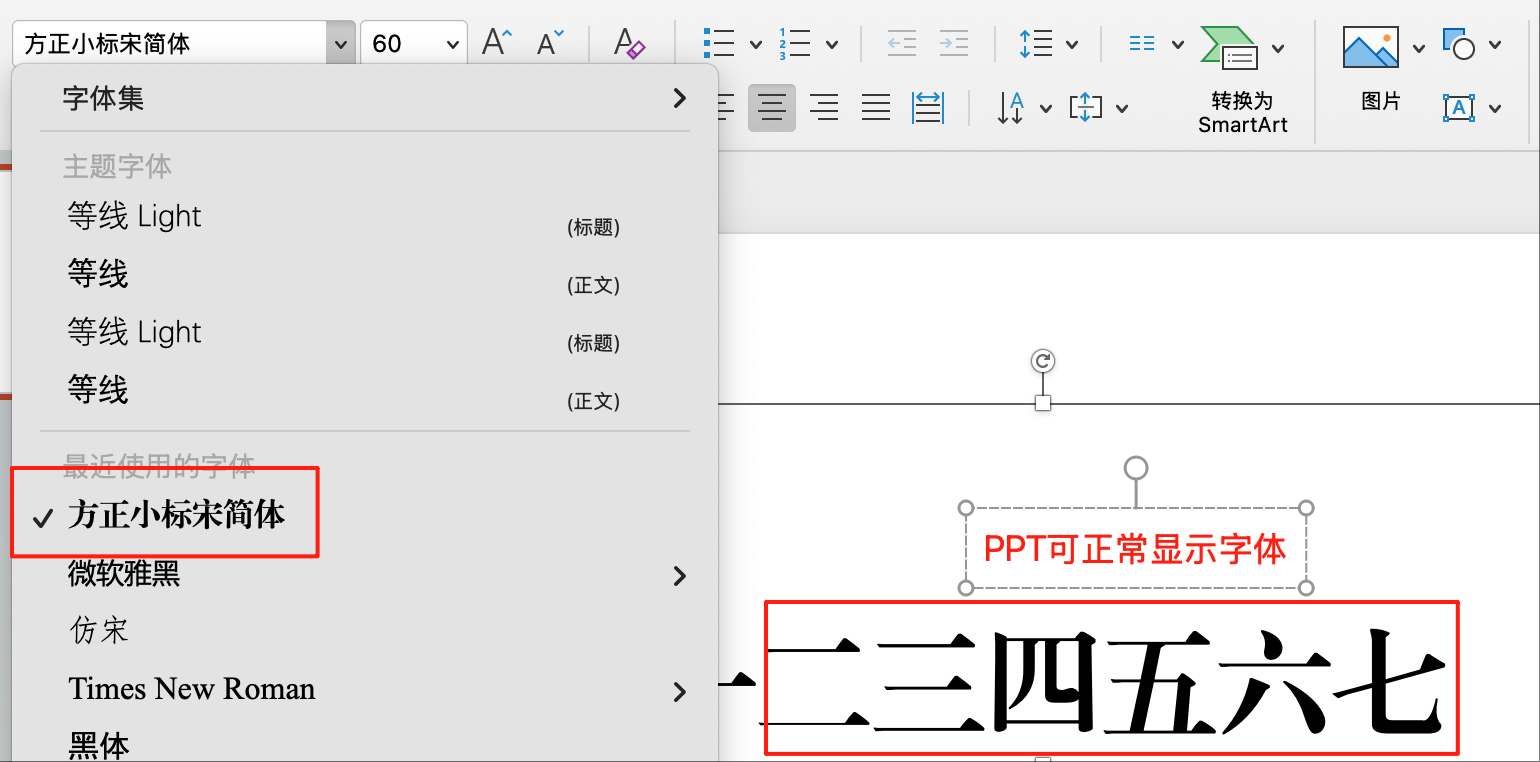Open bullet list style dropdown arrow

pyautogui.click(x=756, y=44)
